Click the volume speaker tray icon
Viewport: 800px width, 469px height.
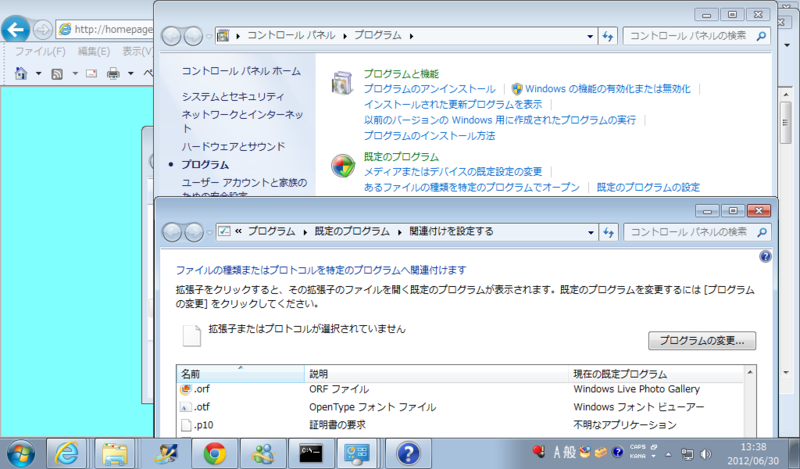(706, 454)
